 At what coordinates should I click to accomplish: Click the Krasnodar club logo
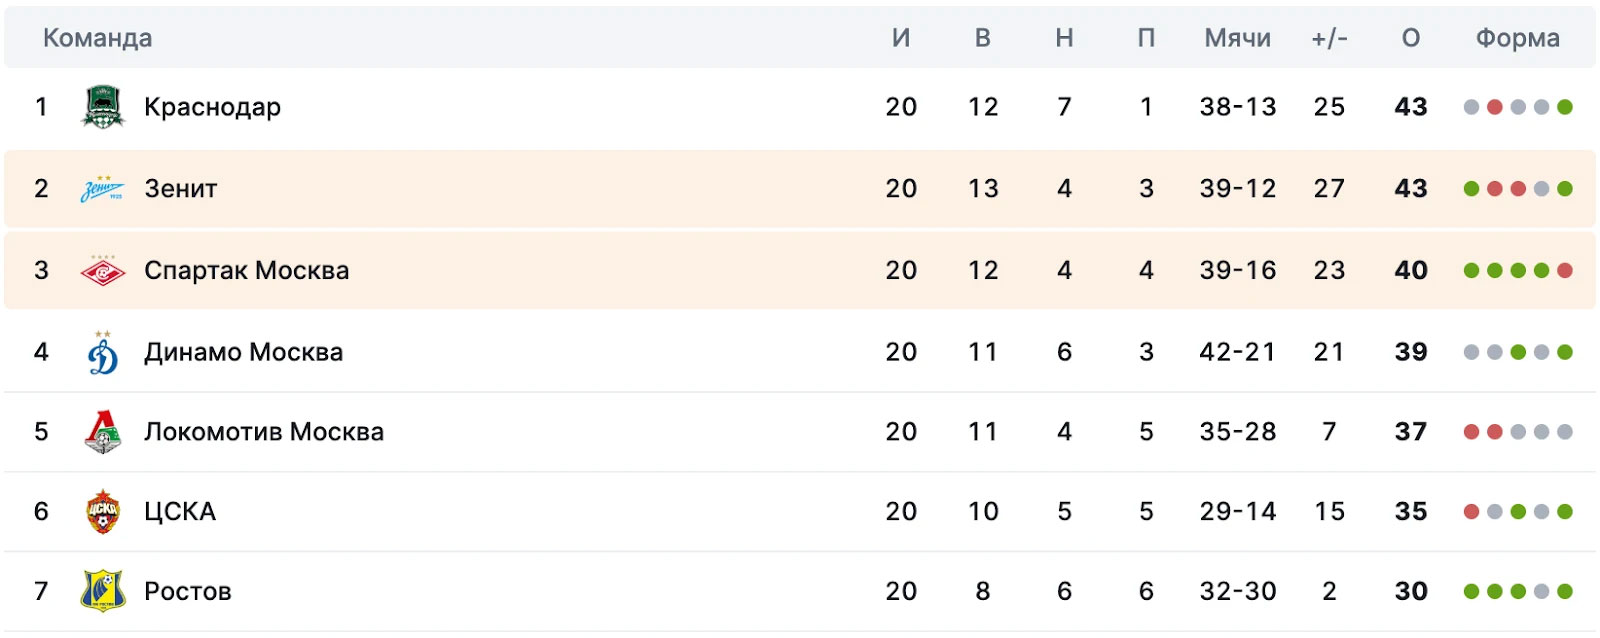[x=103, y=107]
